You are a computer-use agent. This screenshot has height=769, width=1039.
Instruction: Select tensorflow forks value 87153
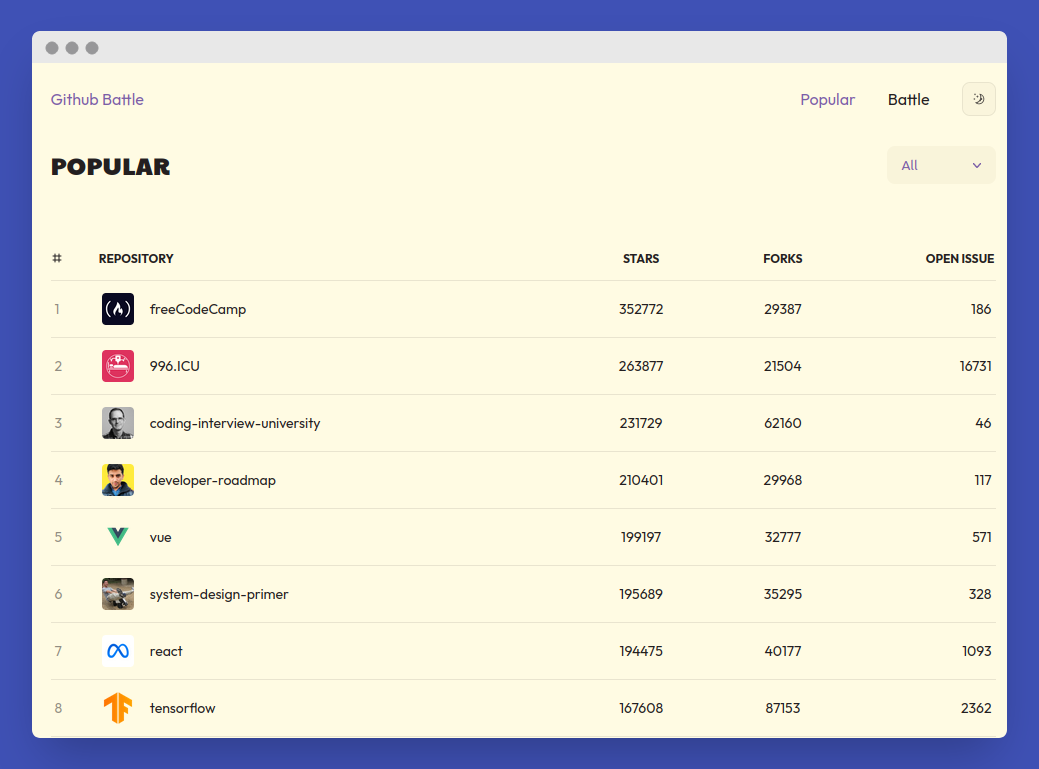(x=783, y=708)
